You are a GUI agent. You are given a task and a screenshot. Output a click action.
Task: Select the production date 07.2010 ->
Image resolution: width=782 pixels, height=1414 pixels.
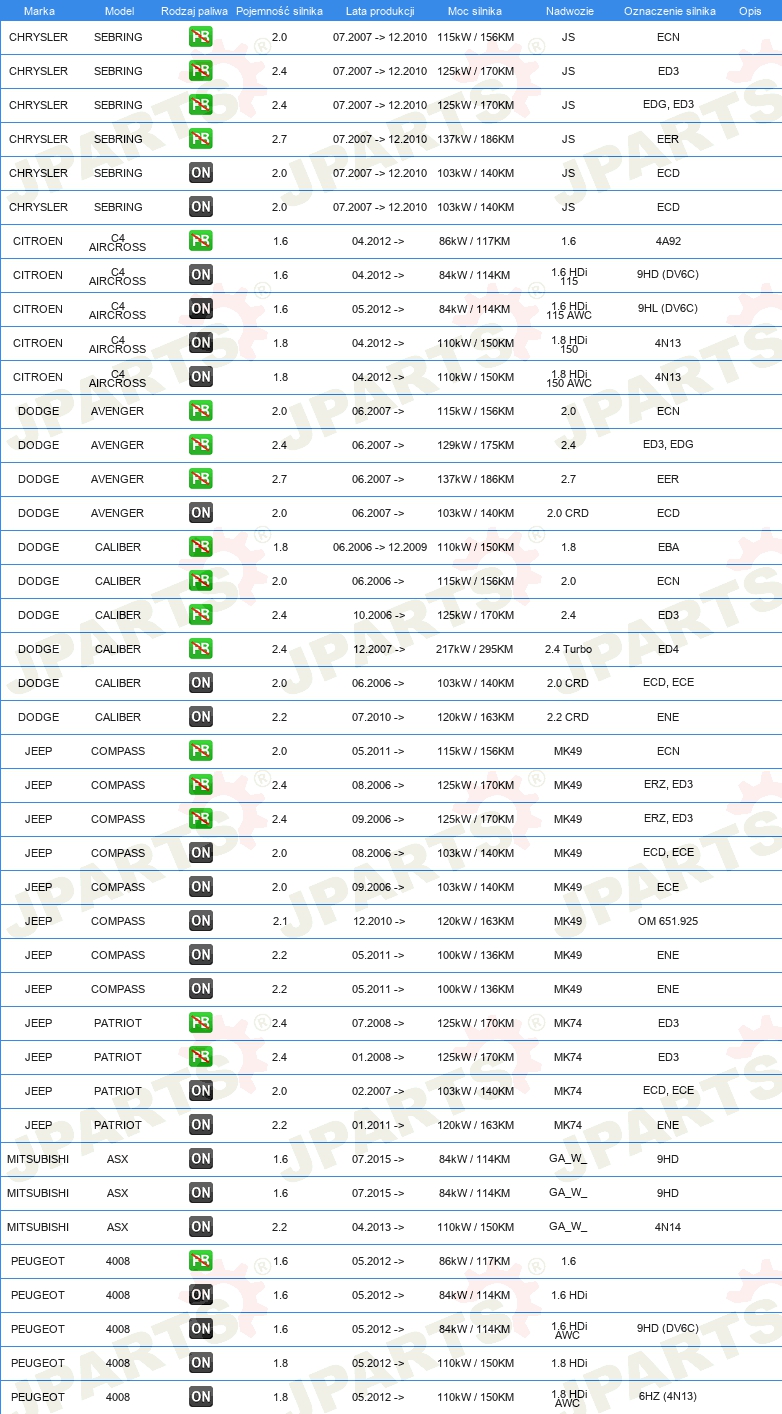click(378, 717)
